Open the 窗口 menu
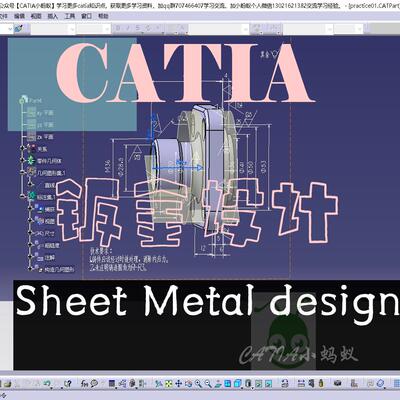The width and height of the screenshot is (400, 400). point(86,16)
